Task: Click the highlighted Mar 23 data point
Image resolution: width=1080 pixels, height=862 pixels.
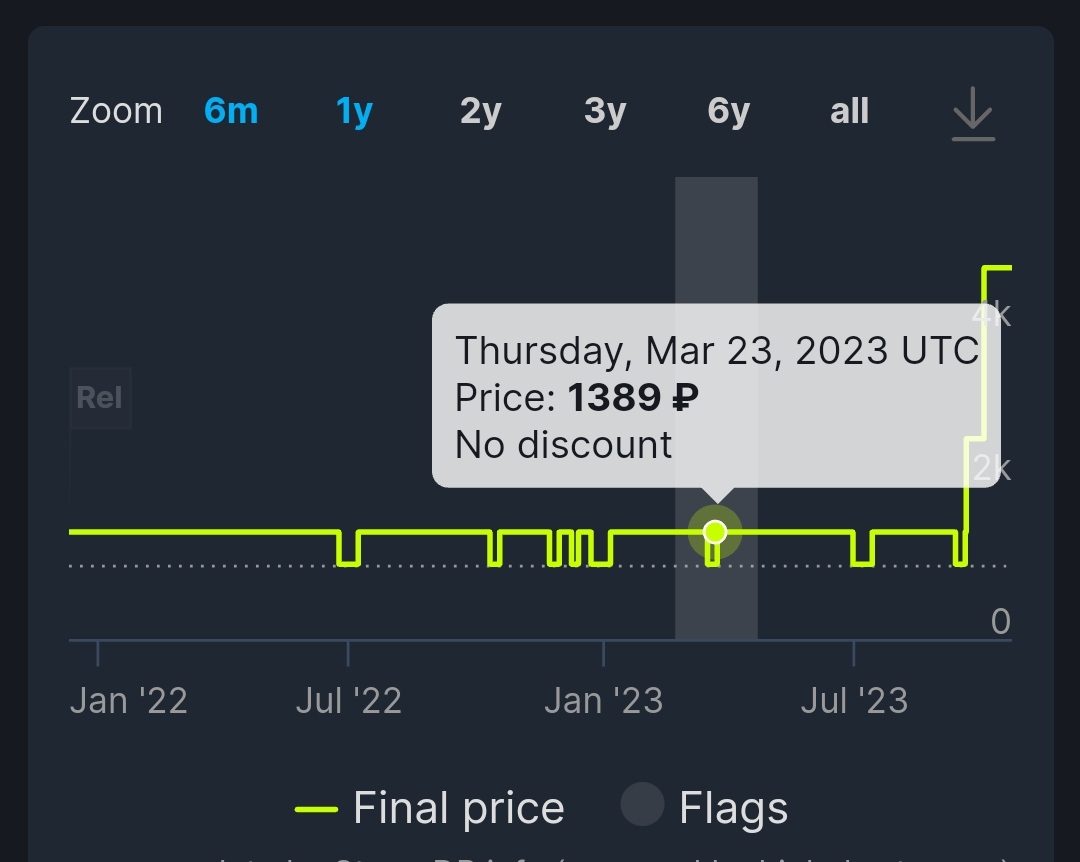Action: click(x=715, y=532)
